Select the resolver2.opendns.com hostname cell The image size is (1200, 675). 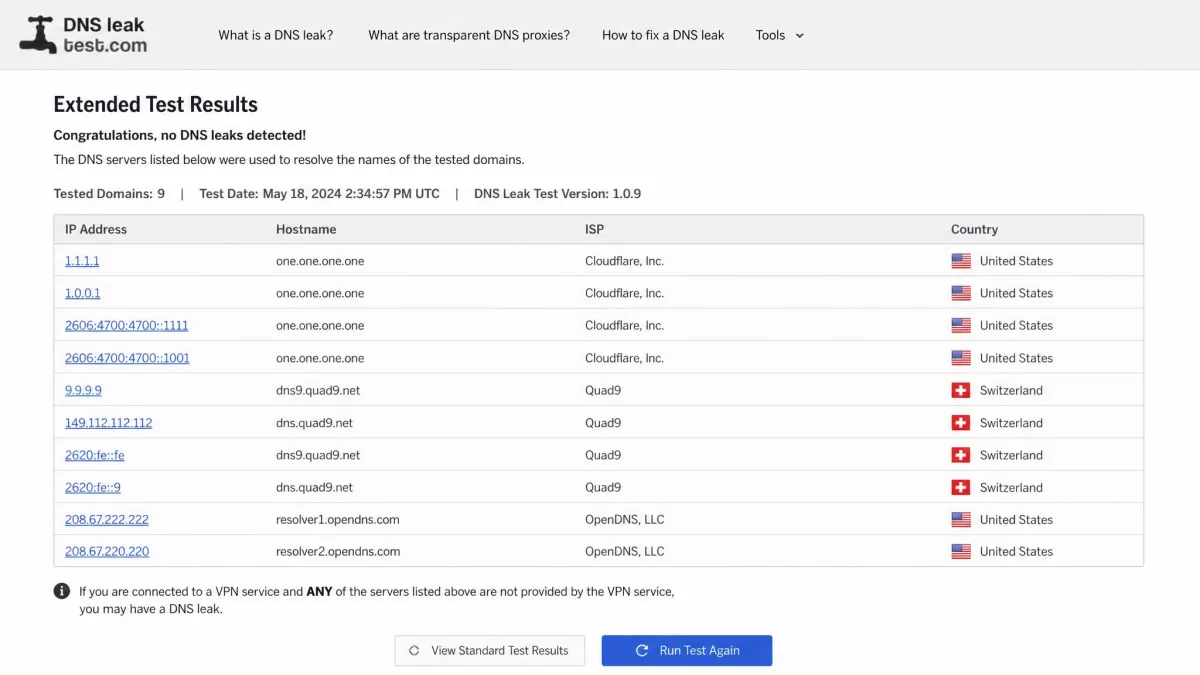pyautogui.click(x=338, y=551)
